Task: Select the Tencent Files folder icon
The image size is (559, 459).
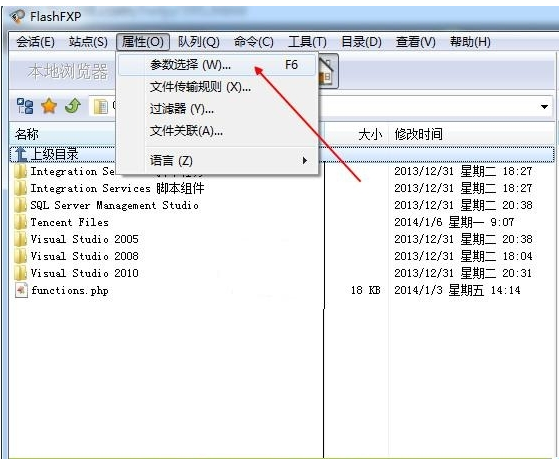Action: [x=20, y=222]
